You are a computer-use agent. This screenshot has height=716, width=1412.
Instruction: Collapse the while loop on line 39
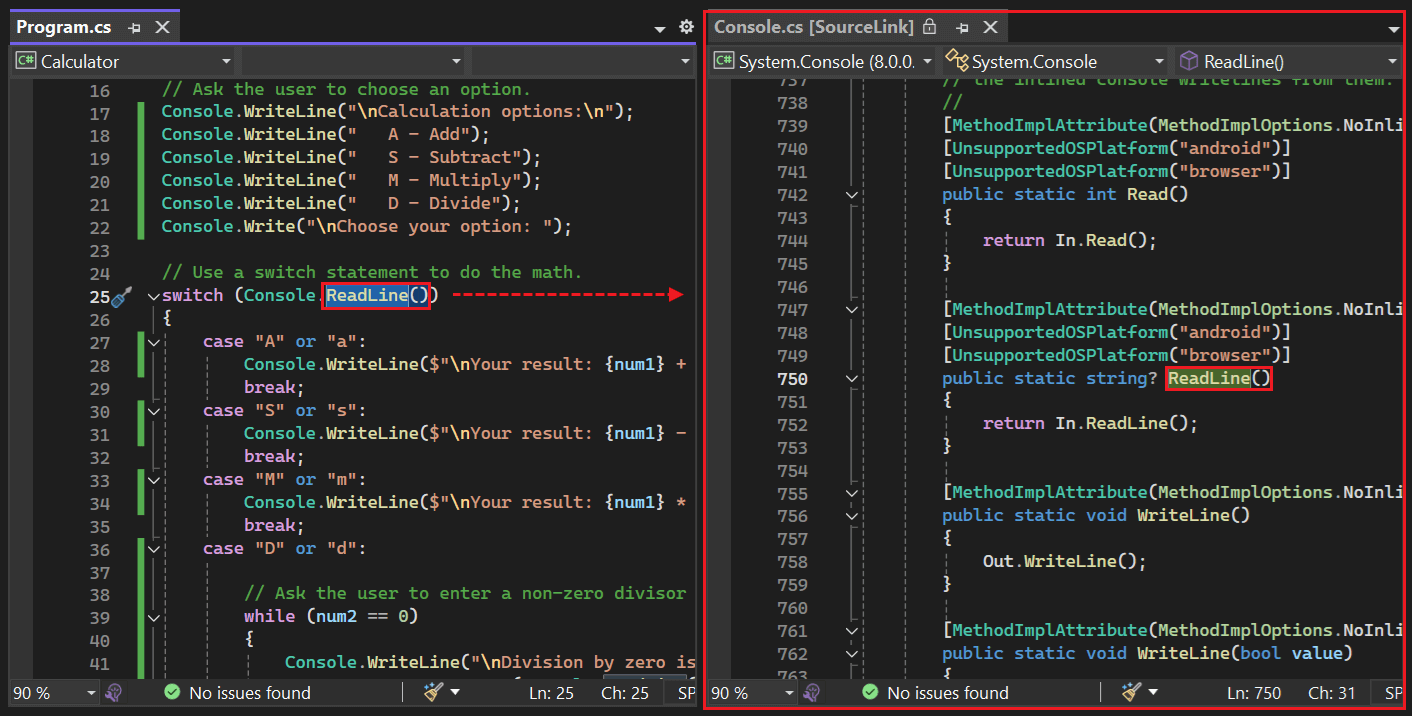click(153, 617)
